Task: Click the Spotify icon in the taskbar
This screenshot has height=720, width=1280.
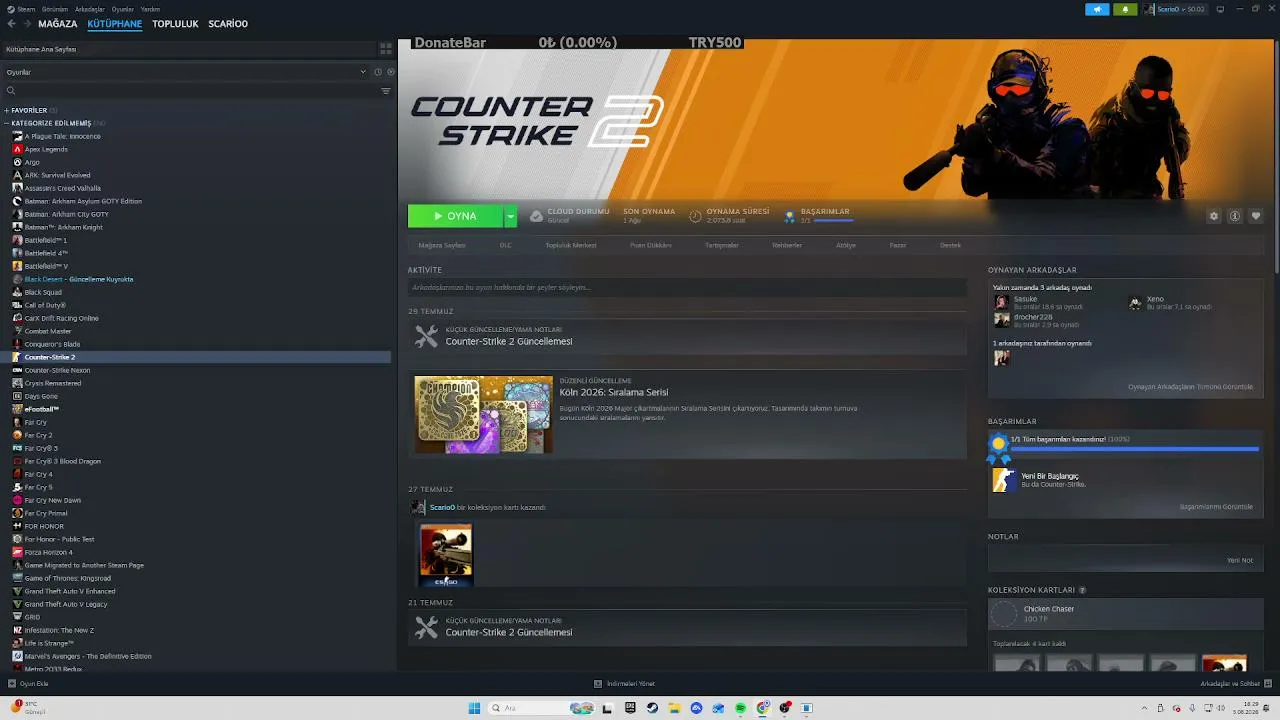Action: pyautogui.click(x=740, y=708)
